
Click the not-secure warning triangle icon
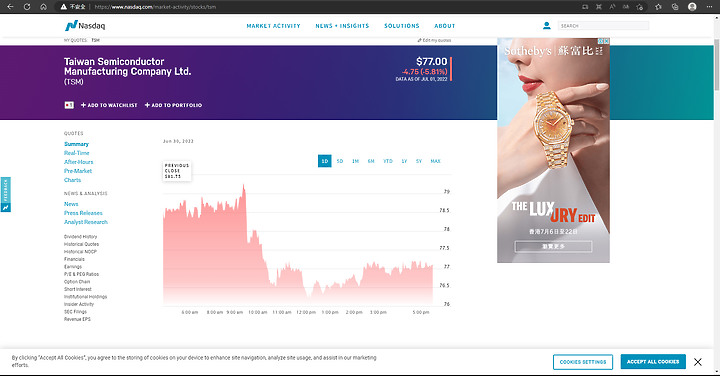point(63,7)
